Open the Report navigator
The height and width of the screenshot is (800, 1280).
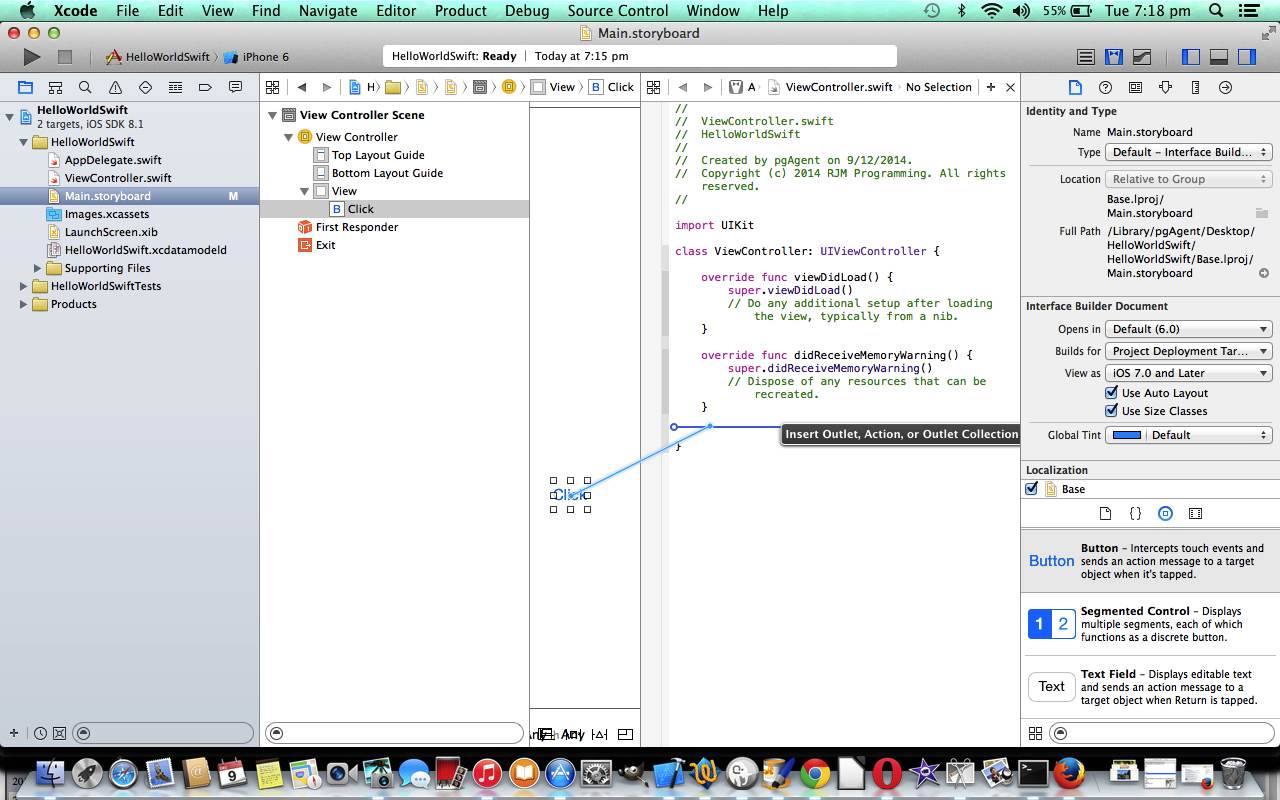click(235, 87)
